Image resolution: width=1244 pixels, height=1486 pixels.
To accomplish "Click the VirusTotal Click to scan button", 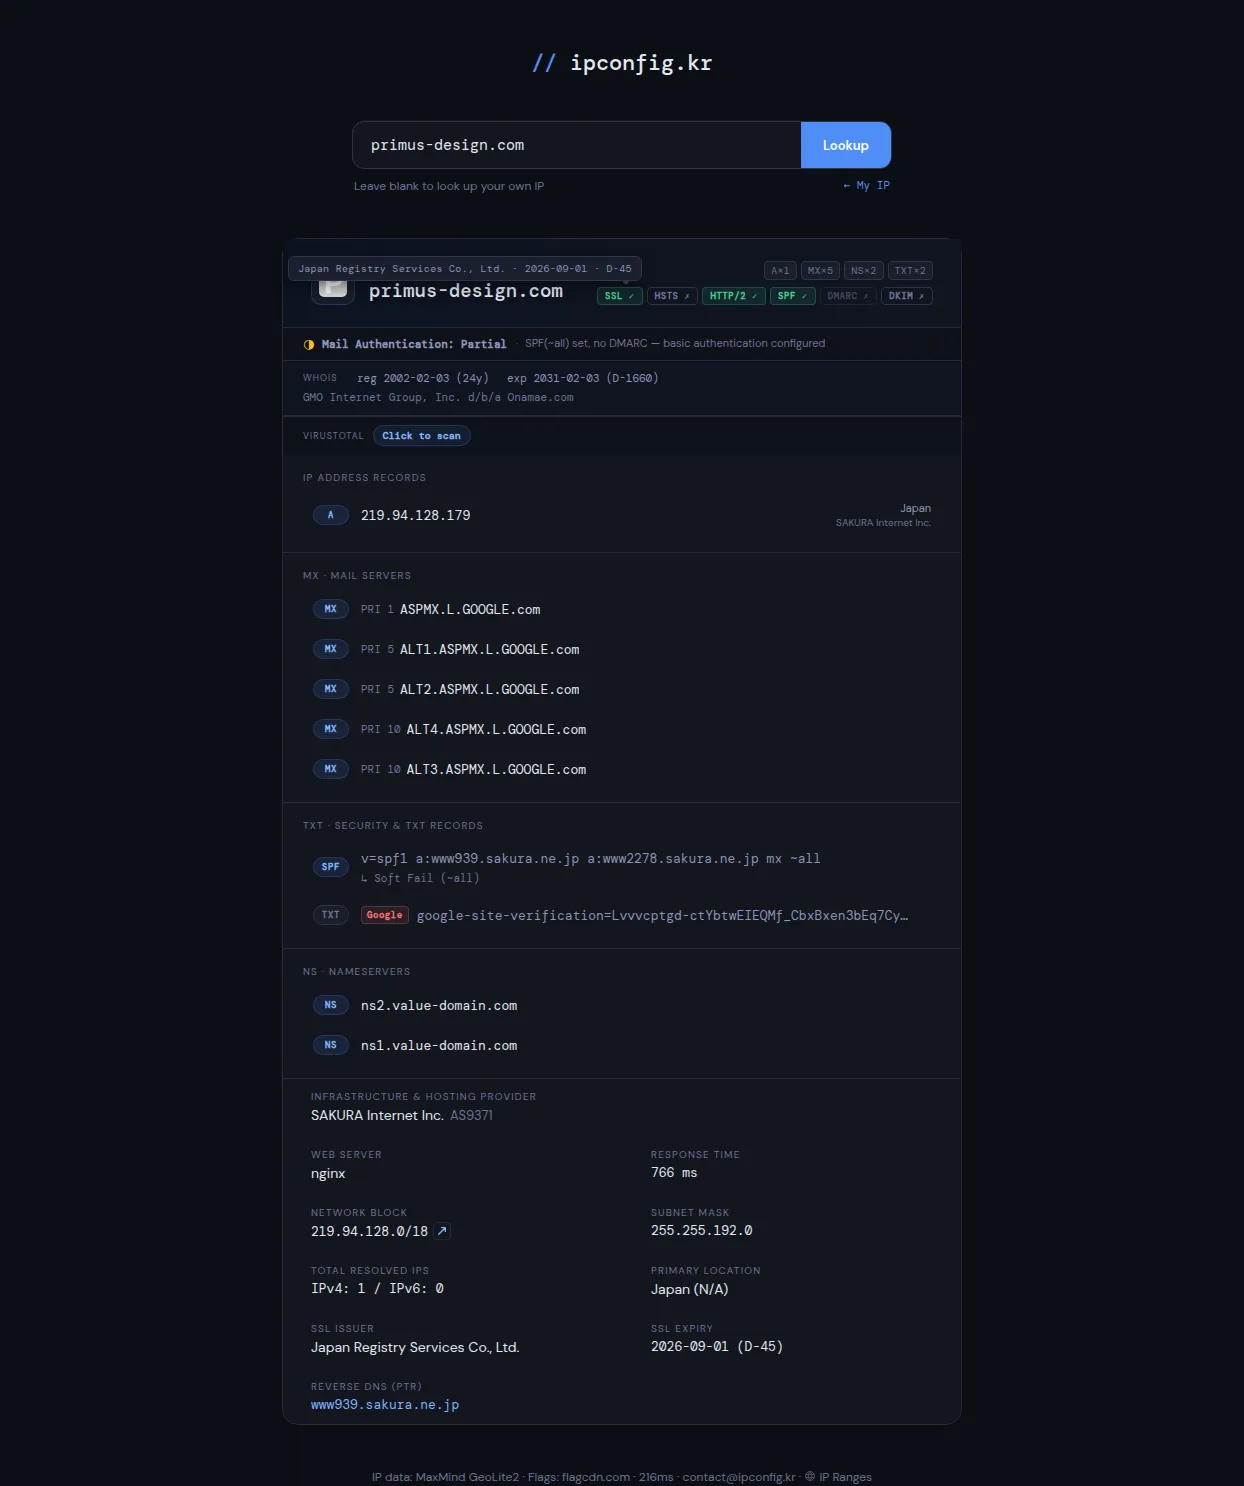I will tap(421, 436).
